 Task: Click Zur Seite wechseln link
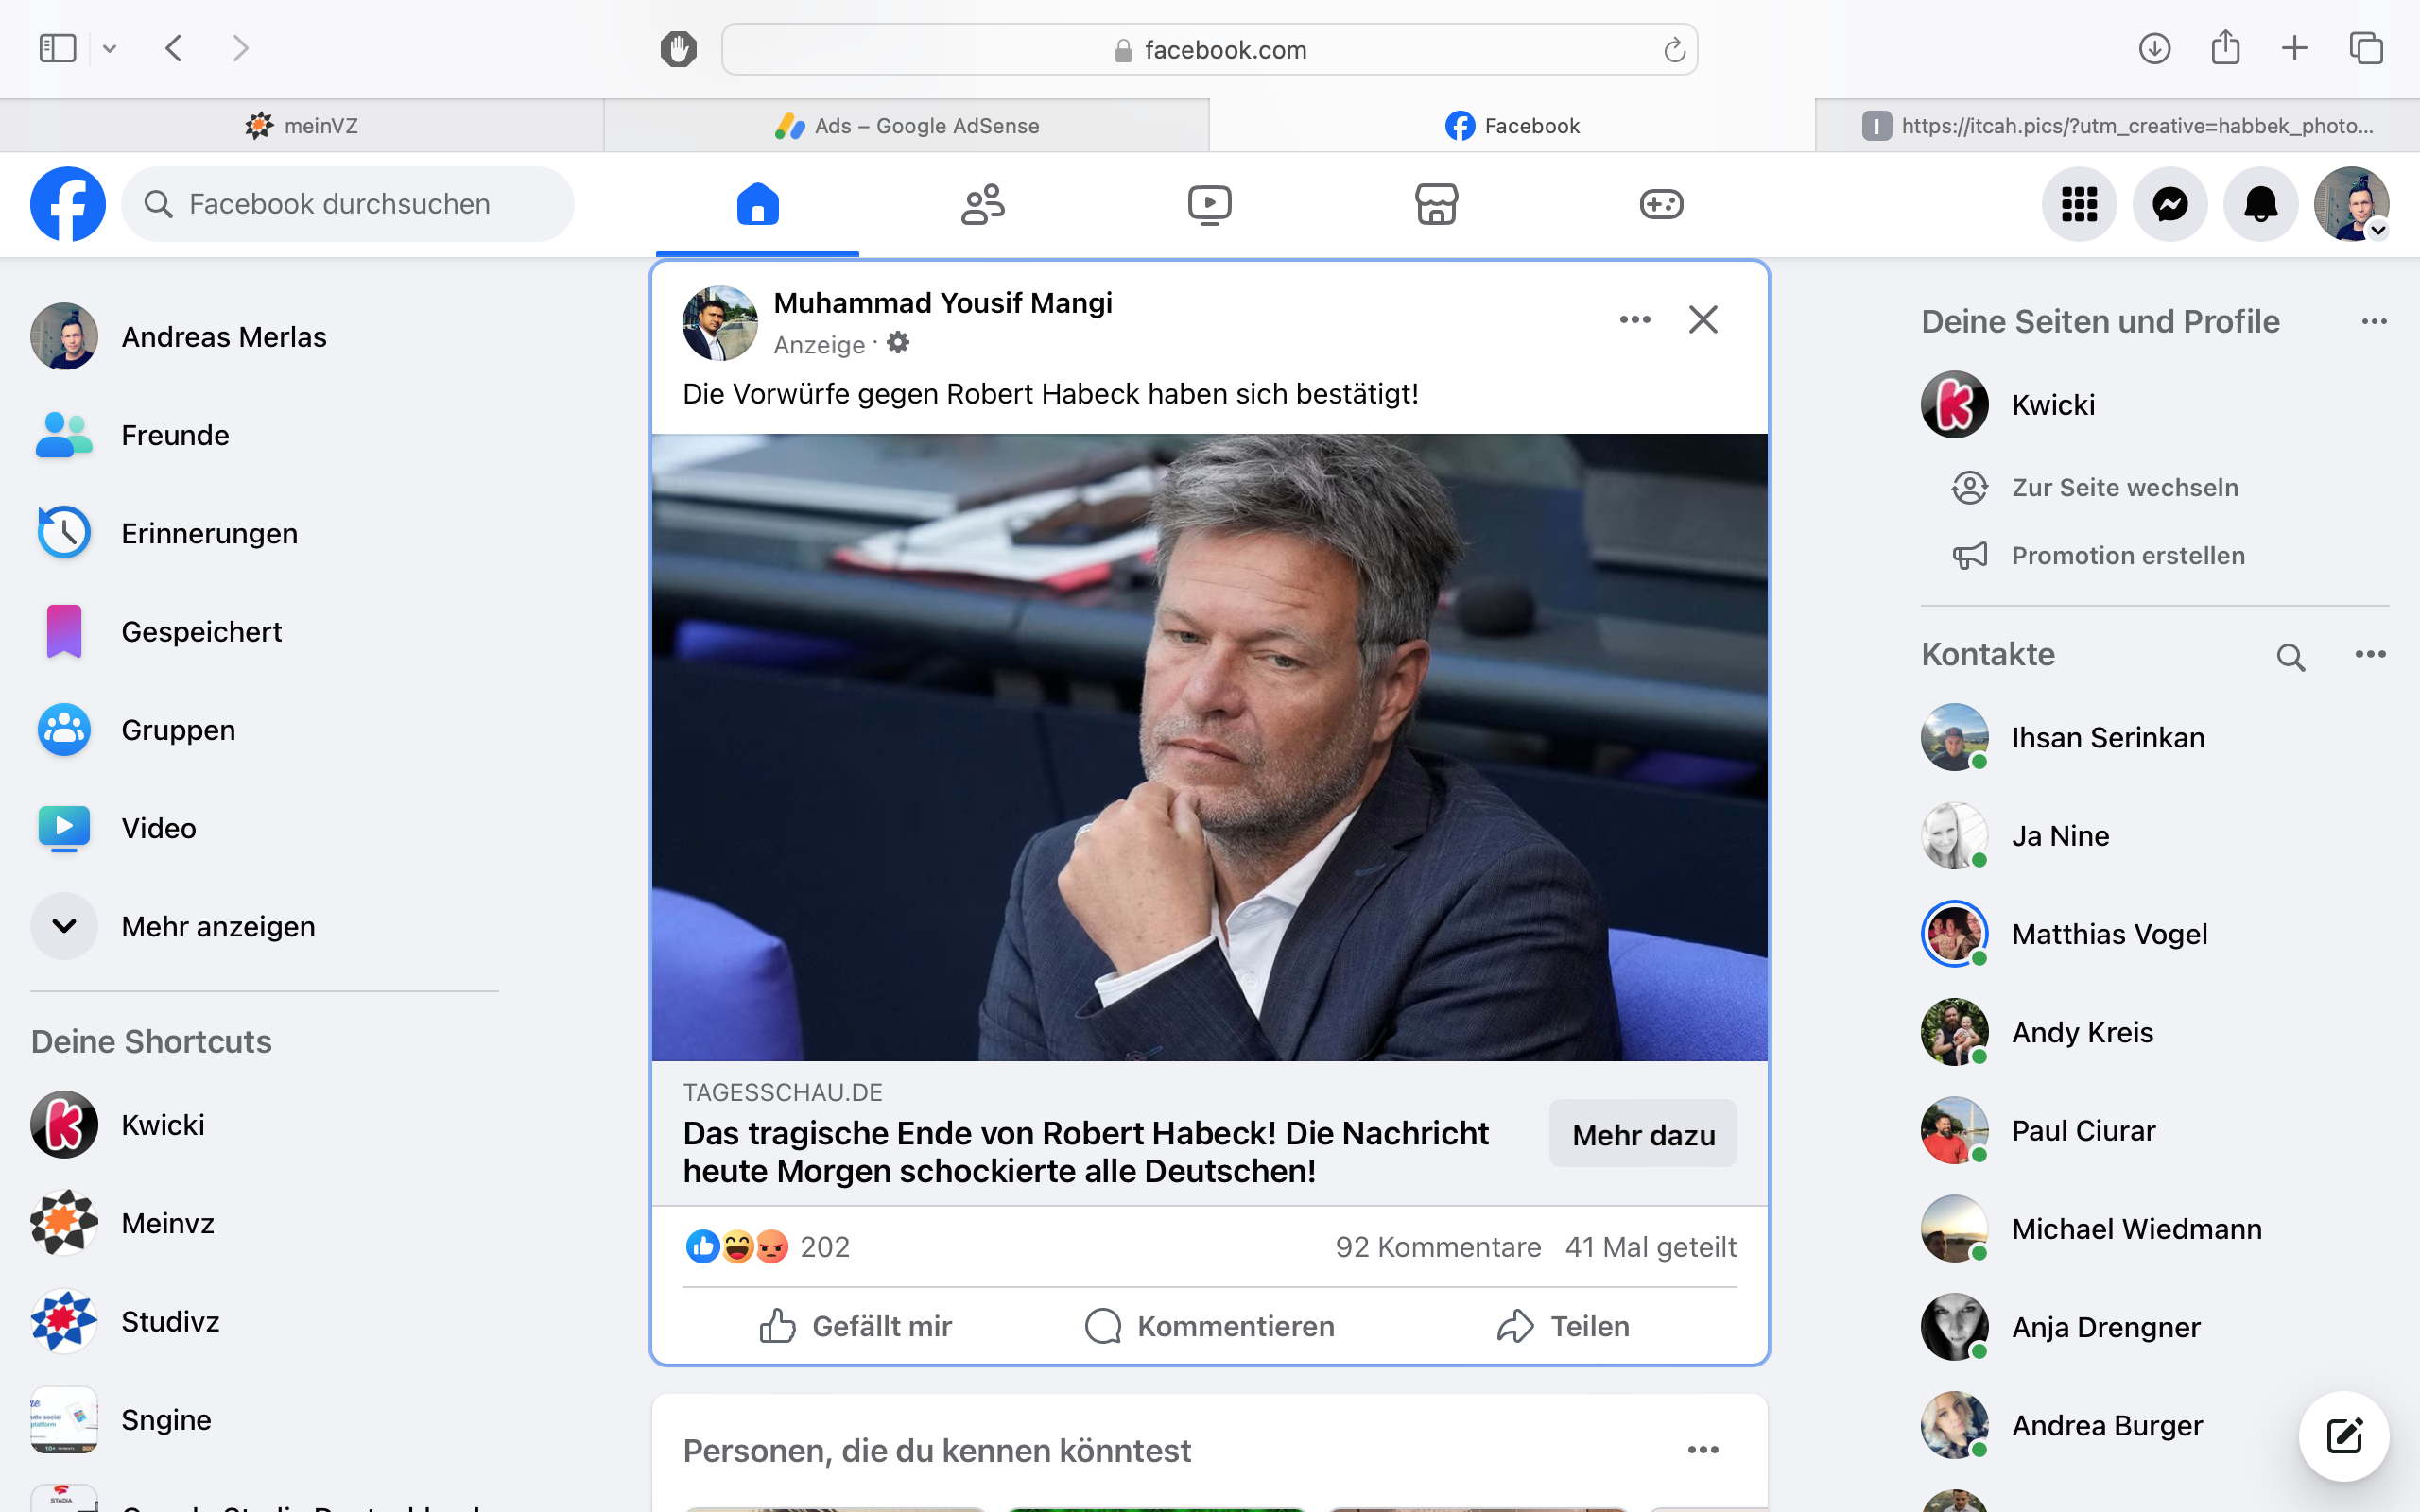click(2124, 487)
